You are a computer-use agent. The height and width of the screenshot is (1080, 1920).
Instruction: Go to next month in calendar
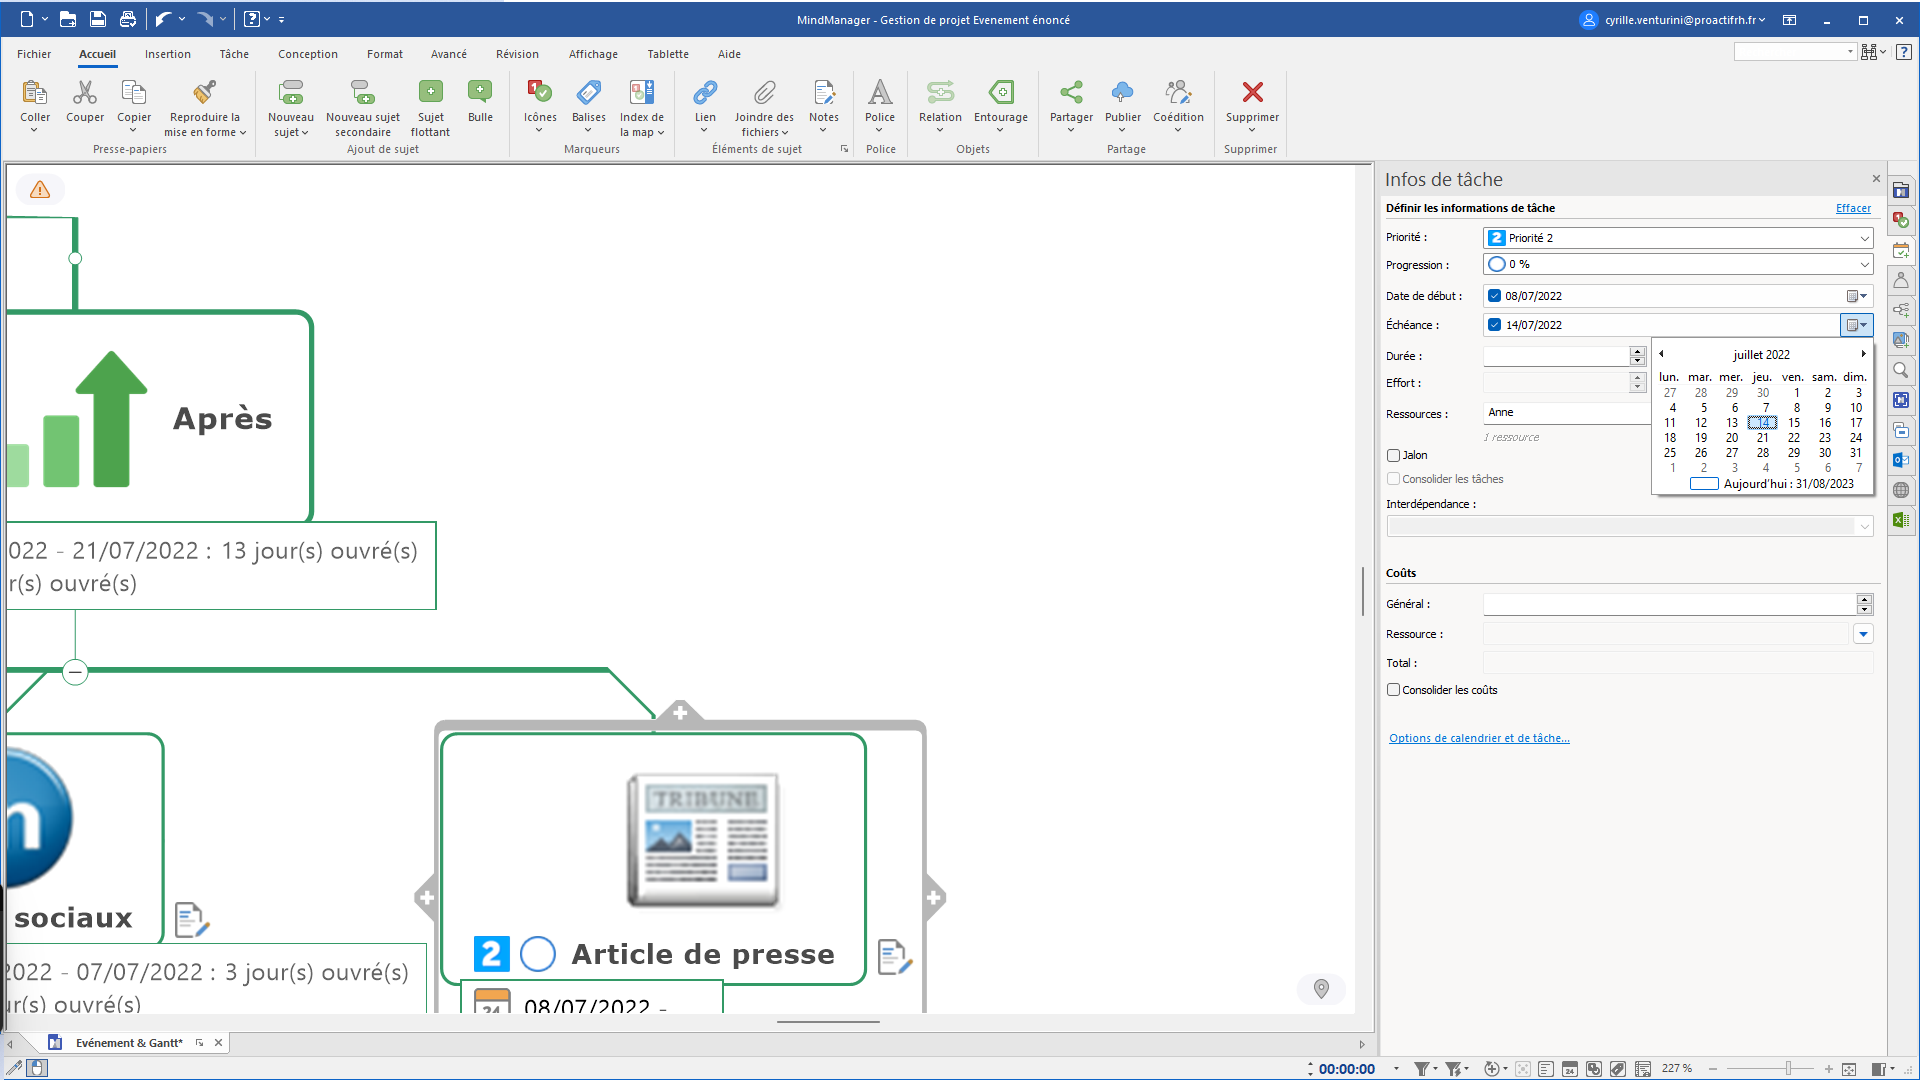pos(1863,354)
